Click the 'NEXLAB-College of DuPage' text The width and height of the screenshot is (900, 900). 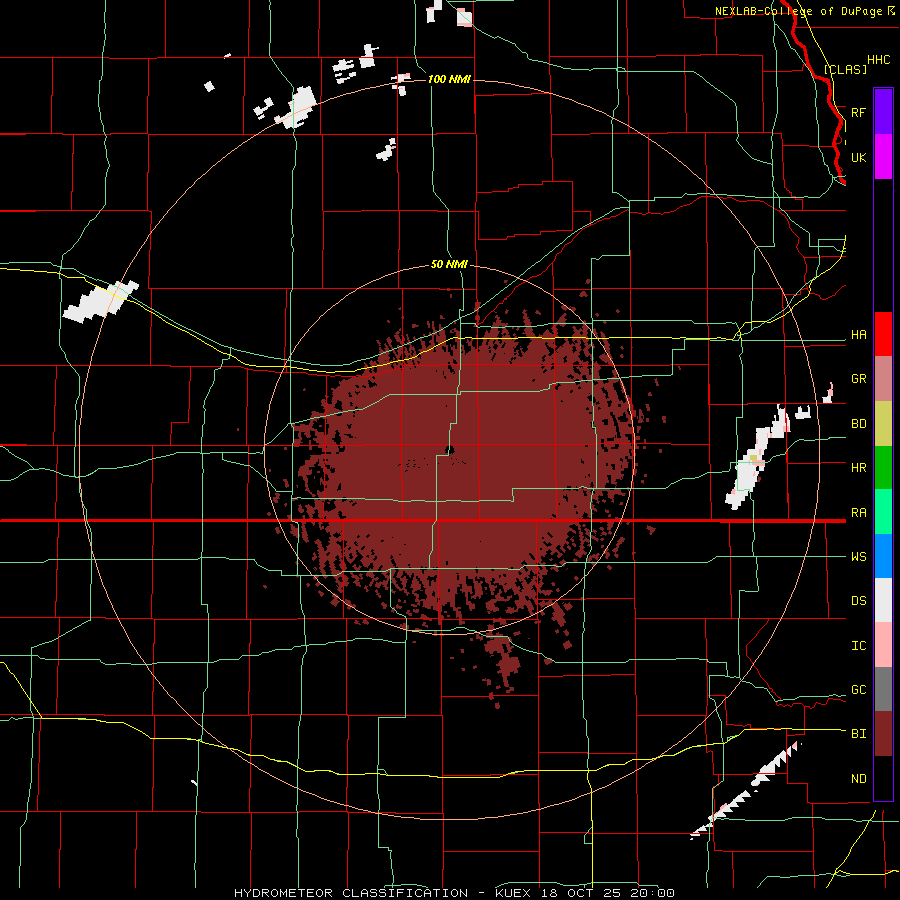(798, 11)
